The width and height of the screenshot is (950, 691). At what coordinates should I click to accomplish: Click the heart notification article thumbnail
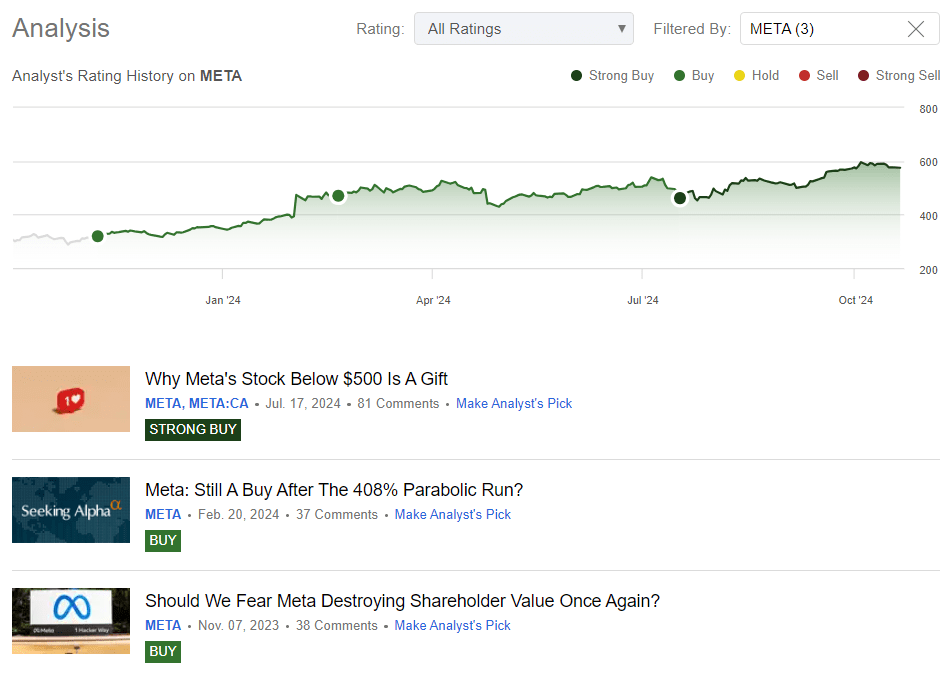tap(71, 399)
